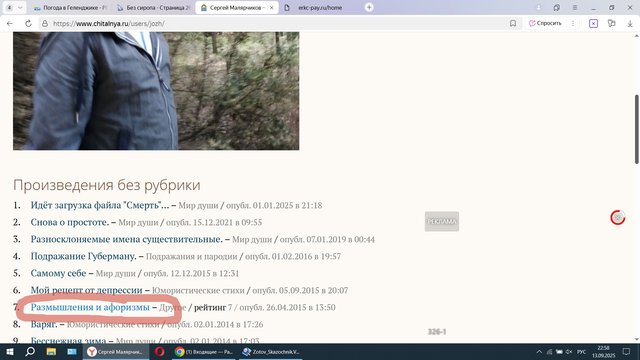Click the author's forest photo

click(156, 91)
